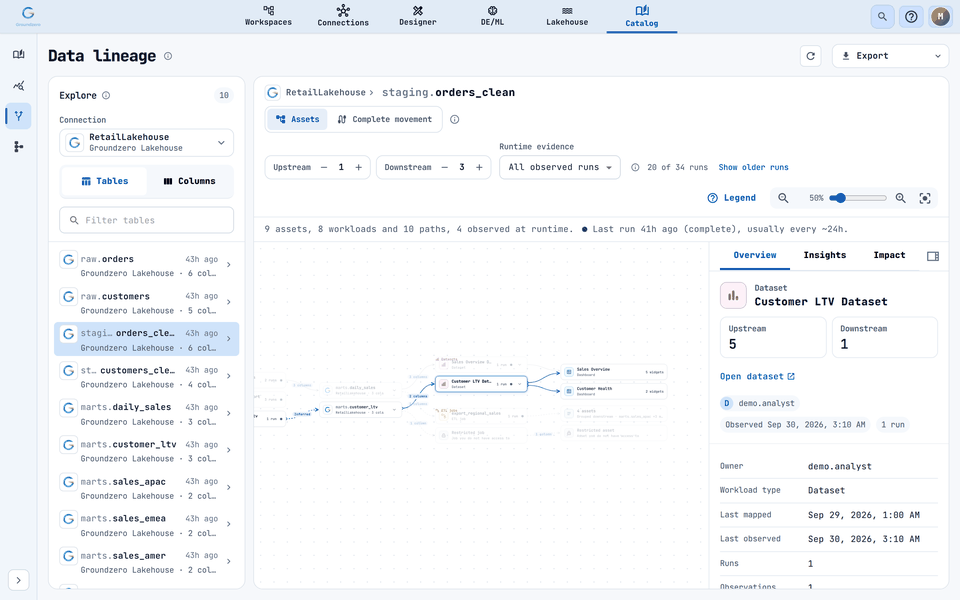Screen dimensions: 960x600
Task: Increase the Upstream level
Action: tap(359, 167)
